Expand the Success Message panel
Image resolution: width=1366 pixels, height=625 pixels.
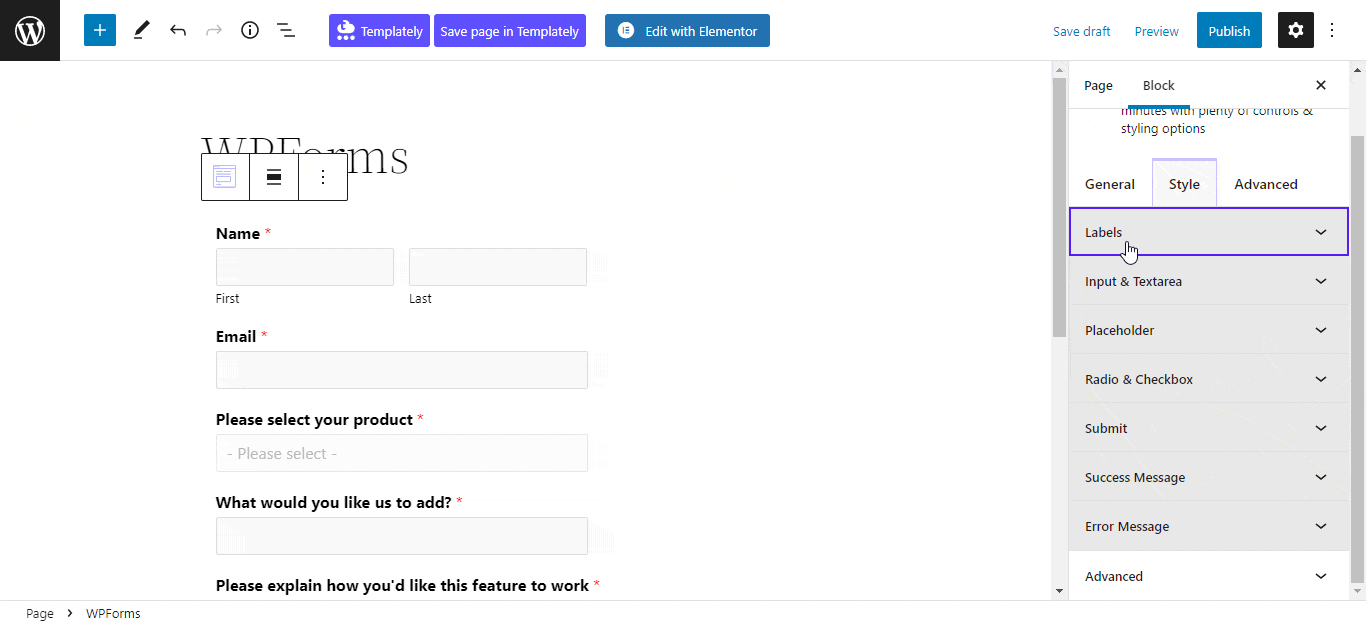coord(1209,477)
